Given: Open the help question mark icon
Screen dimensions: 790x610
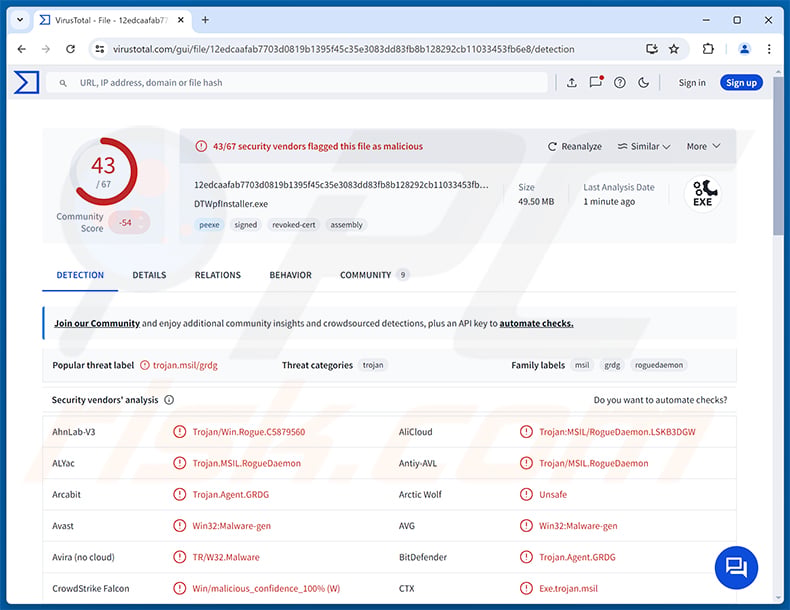Looking at the screenshot, I should (620, 83).
